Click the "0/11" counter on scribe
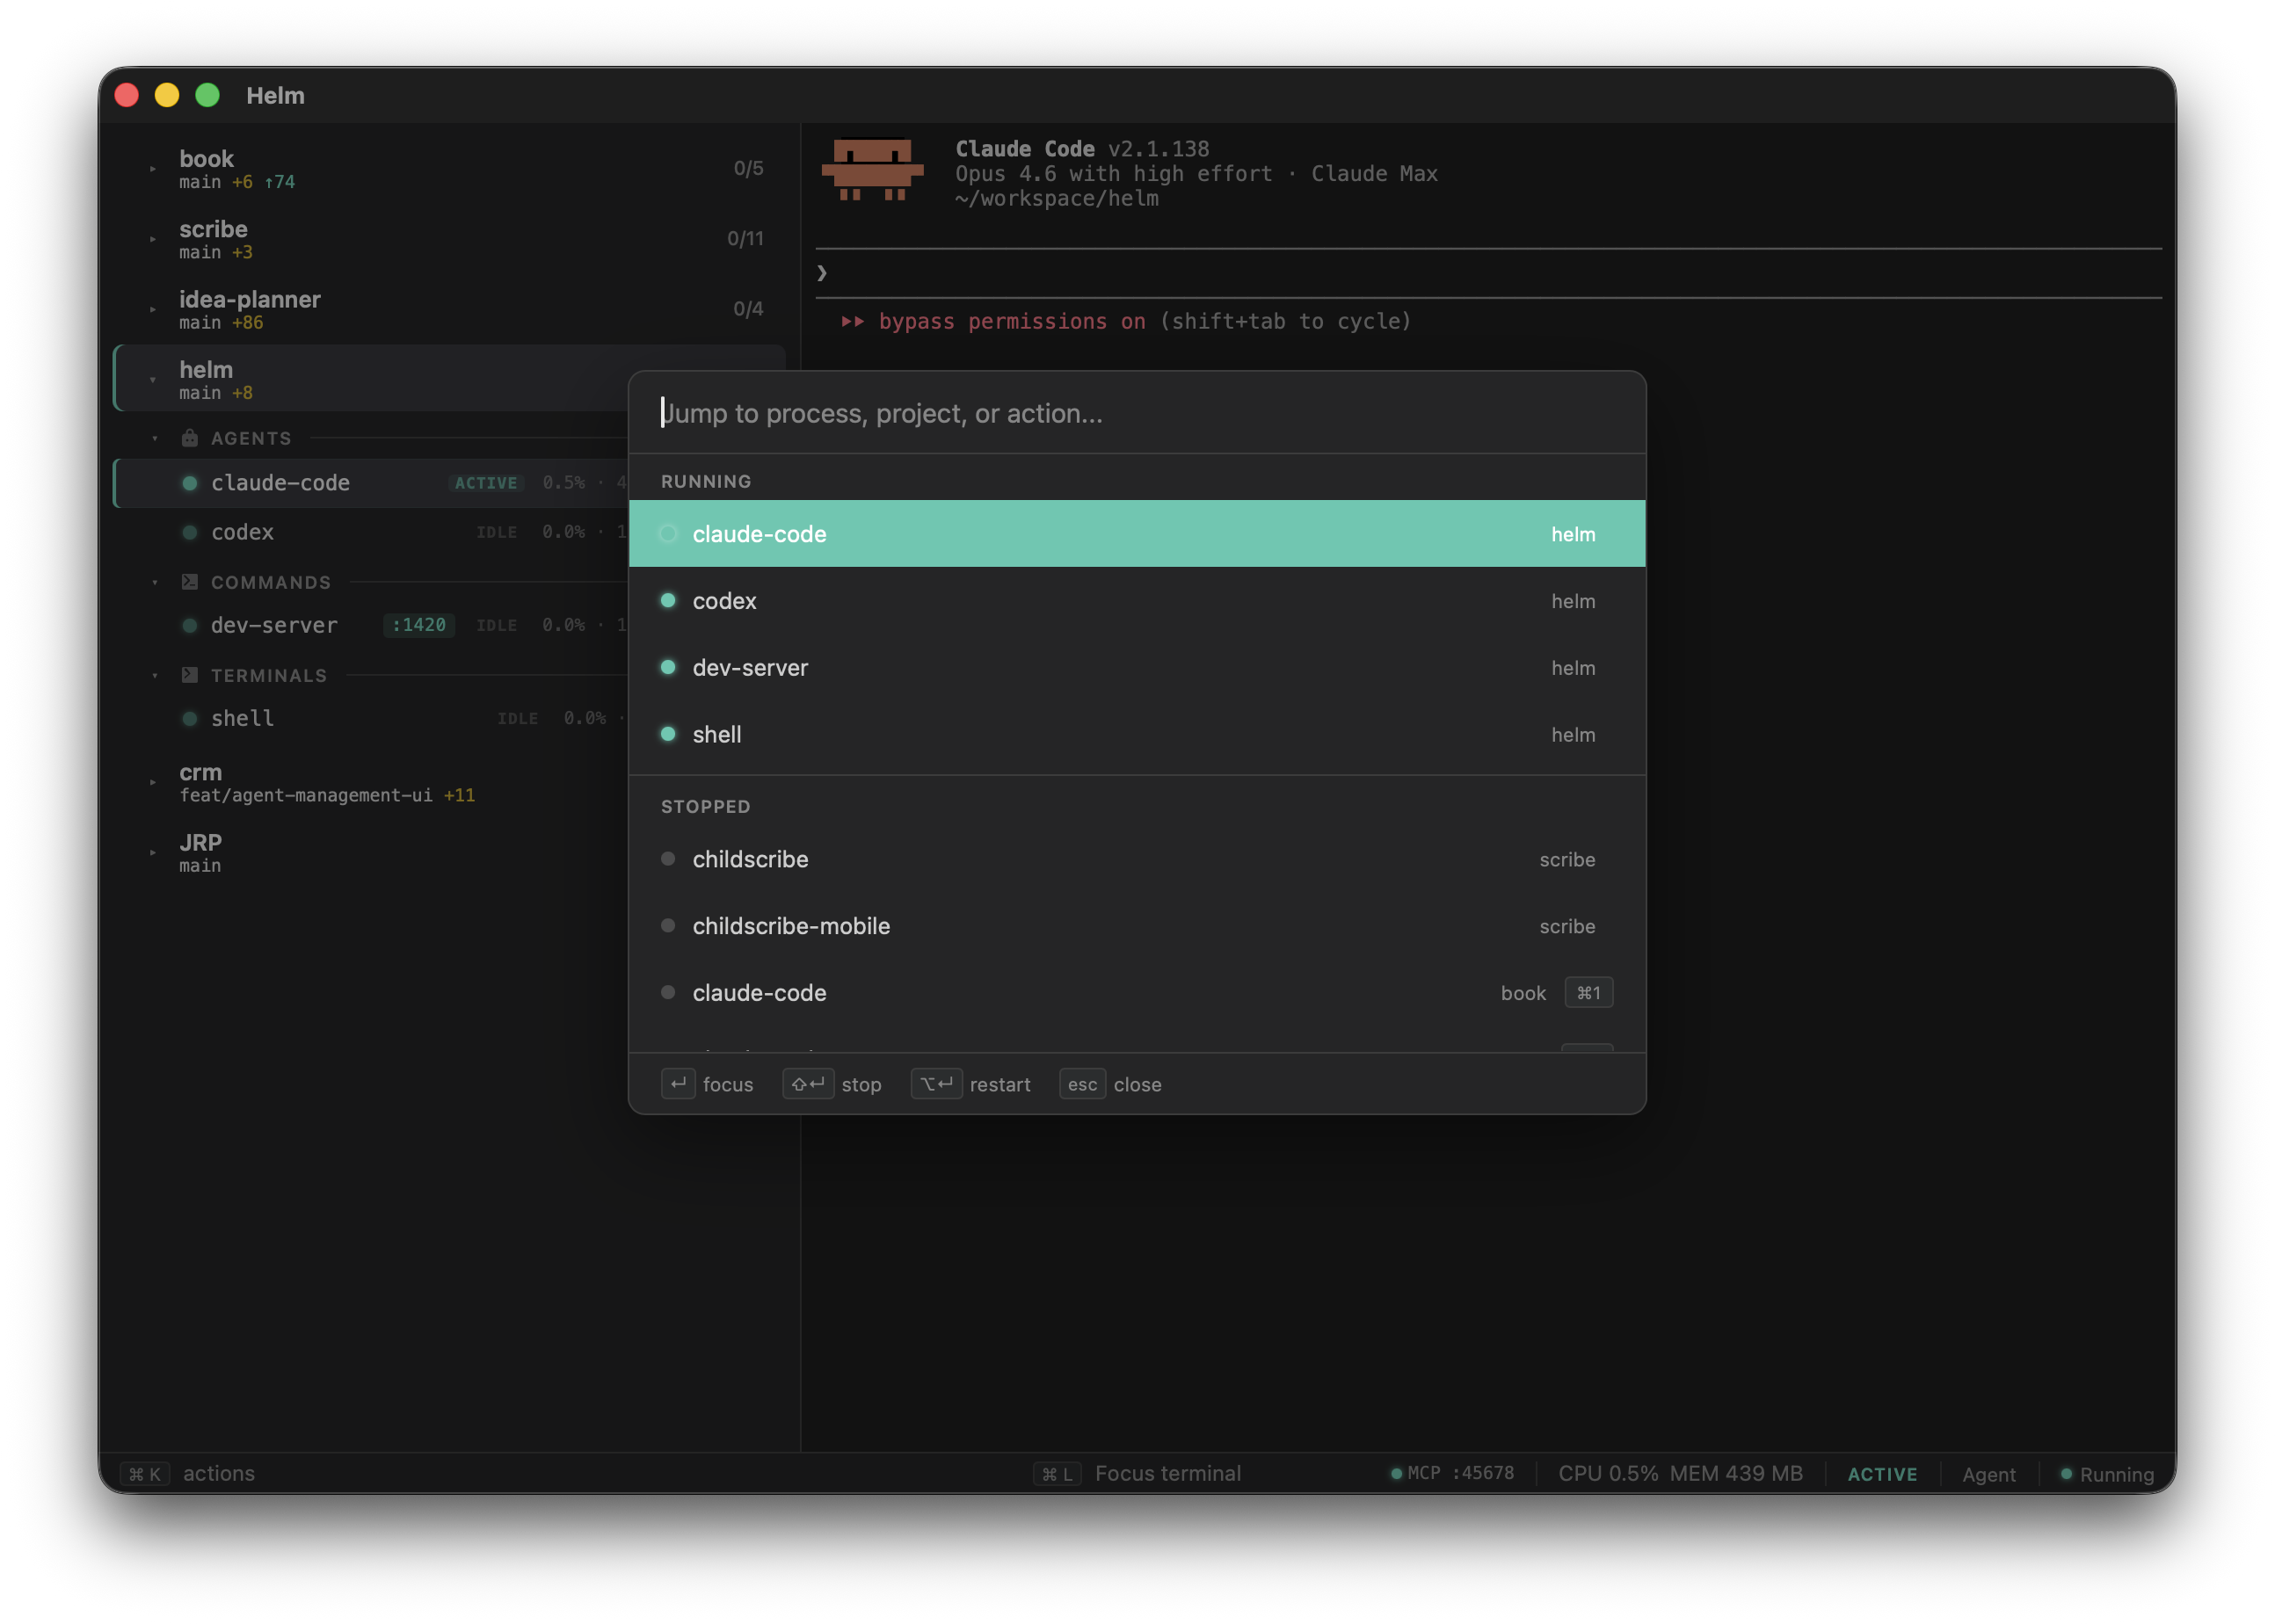Image resolution: width=2275 pixels, height=1624 pixels. pyautogui.click(x=745, y=238)
